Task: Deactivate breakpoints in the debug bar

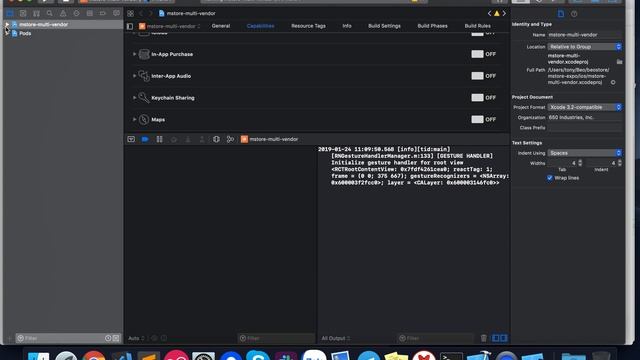Action: (x=145, y=139)
